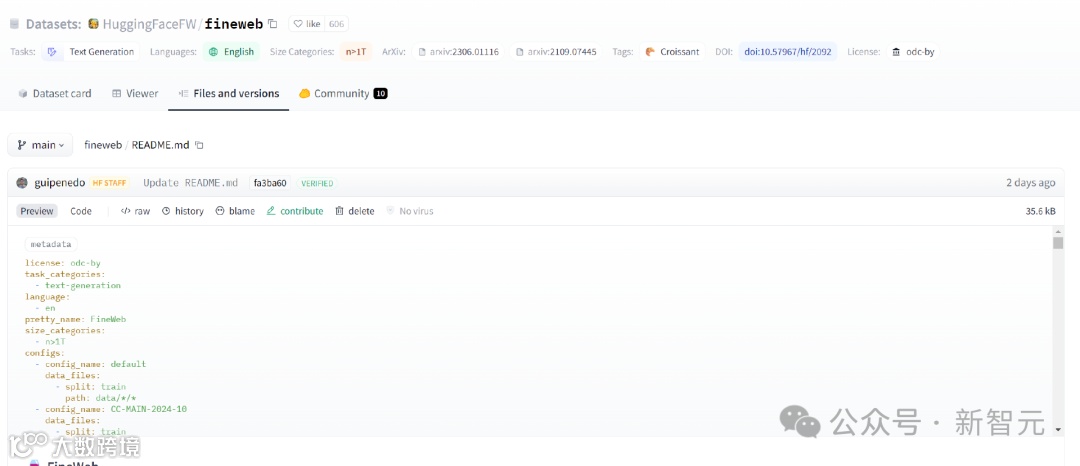Click the VERIFIED commit badge
The width and height of the screenshot is (1080, 466).
[317, 183]
